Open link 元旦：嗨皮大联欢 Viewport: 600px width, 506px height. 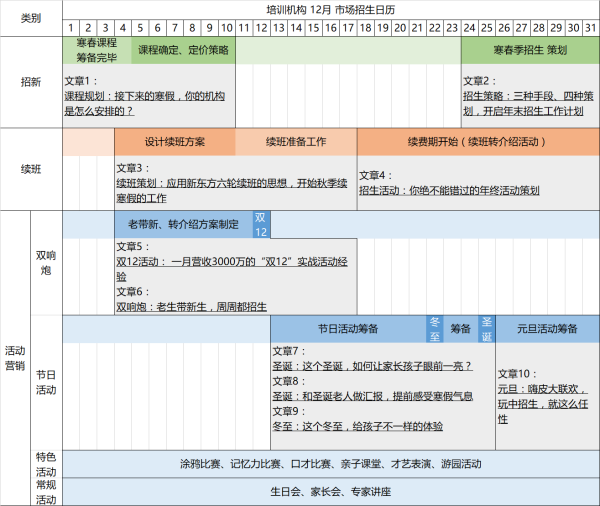[543, 404]
